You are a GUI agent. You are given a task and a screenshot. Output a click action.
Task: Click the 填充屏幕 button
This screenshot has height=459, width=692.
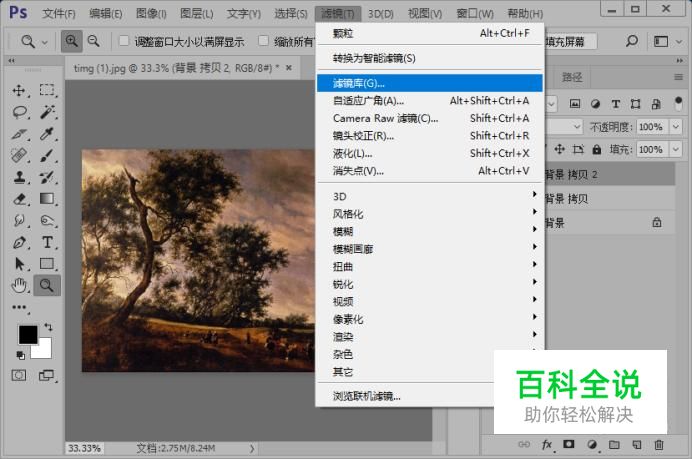(571, 41)
